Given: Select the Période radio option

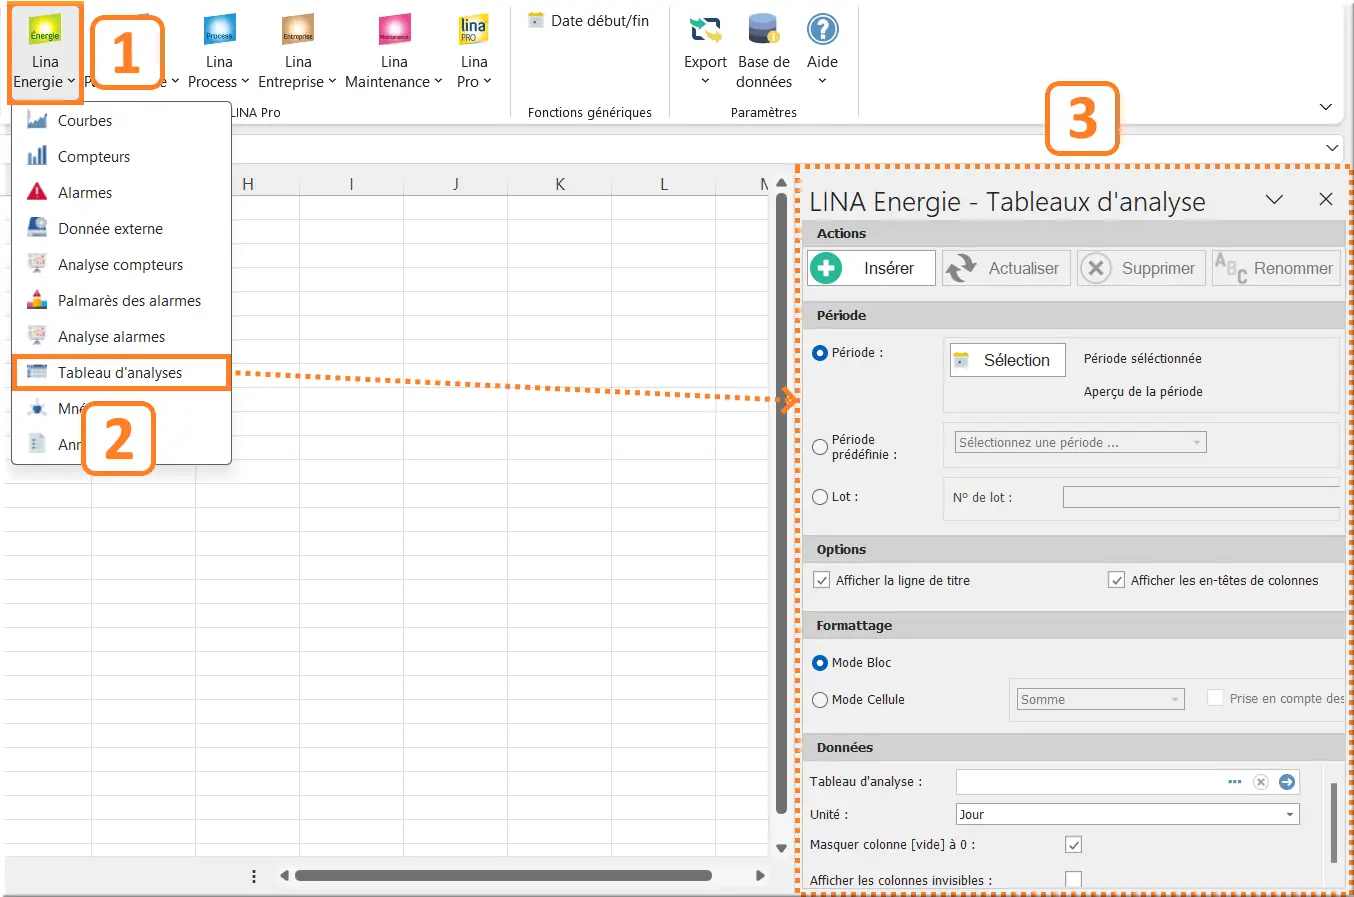Looking at the screenshot, I should 820,353.
